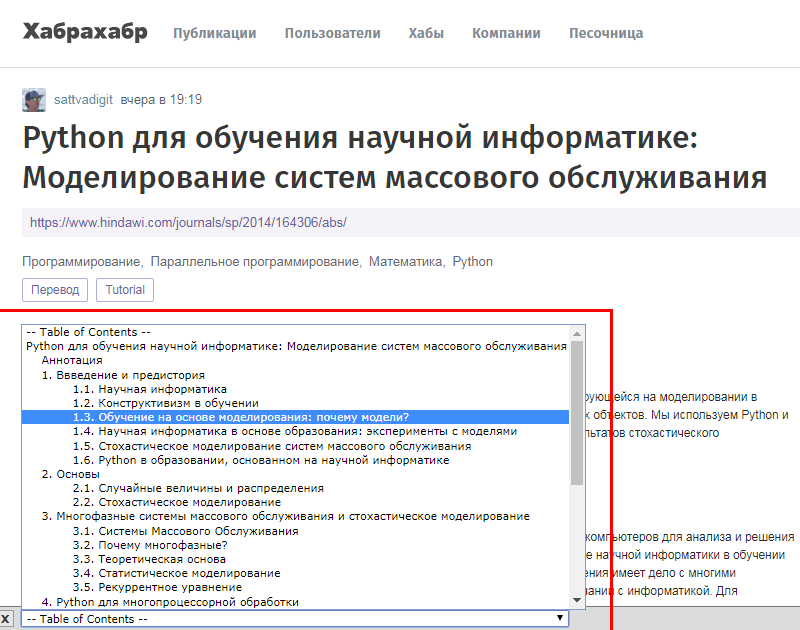Choose '3.1. Системы Массового Обслуживания' entry
Screen dimensions: 800x630
(x=295, y=531)
